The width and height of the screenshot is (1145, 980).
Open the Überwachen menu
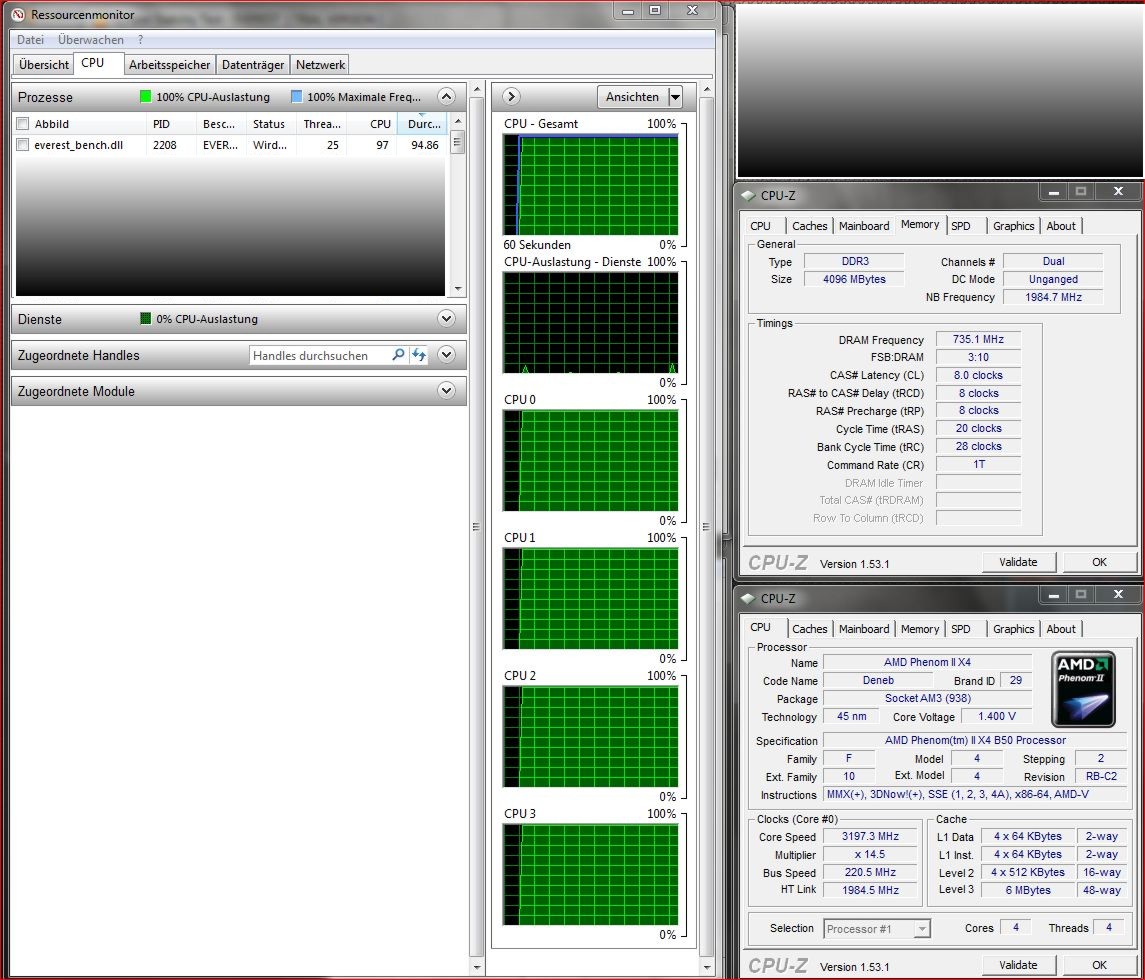tap(91, 39)
